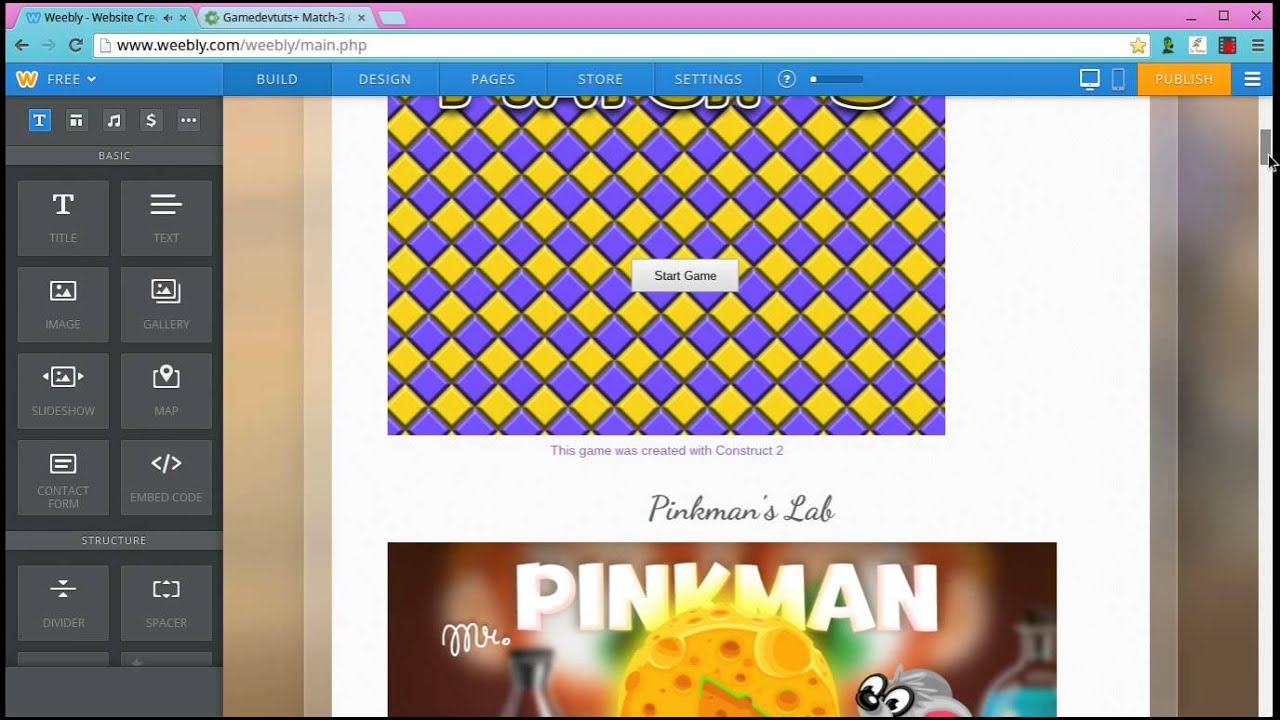Click the Pinkman's Lab heading
The image size is (1280, 720).
[741, 509]
